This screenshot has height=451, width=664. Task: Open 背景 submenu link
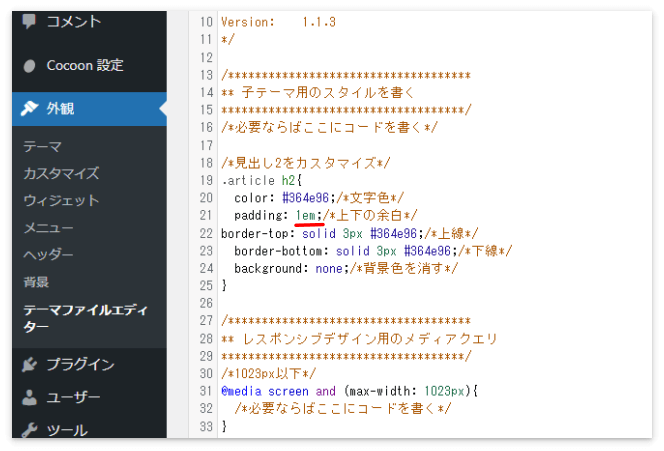(x=36, y=282)
